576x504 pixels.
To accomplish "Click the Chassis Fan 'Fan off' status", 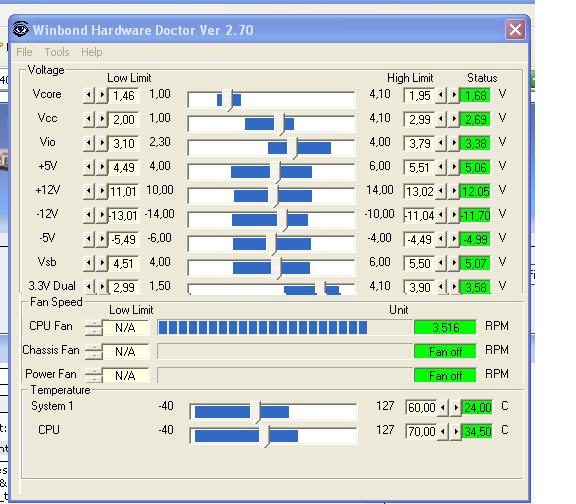I will (x=445, y=352).
